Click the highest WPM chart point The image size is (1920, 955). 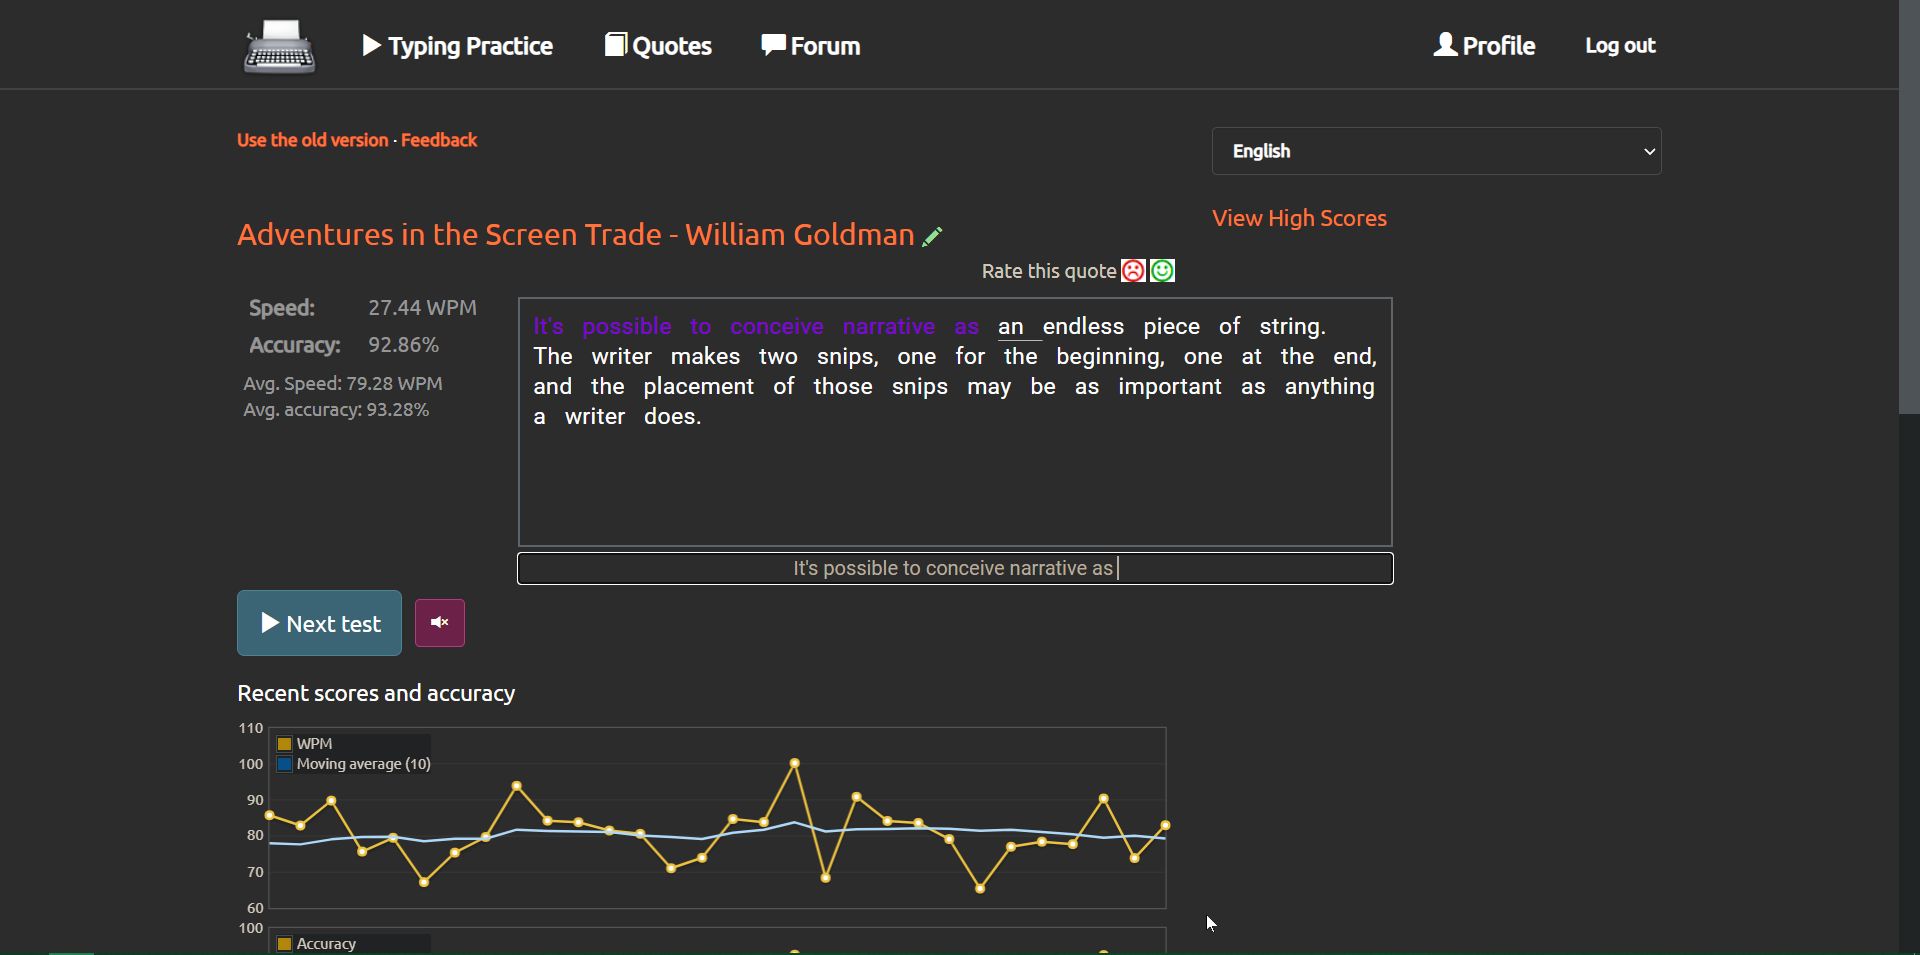[x=795, y=763]
